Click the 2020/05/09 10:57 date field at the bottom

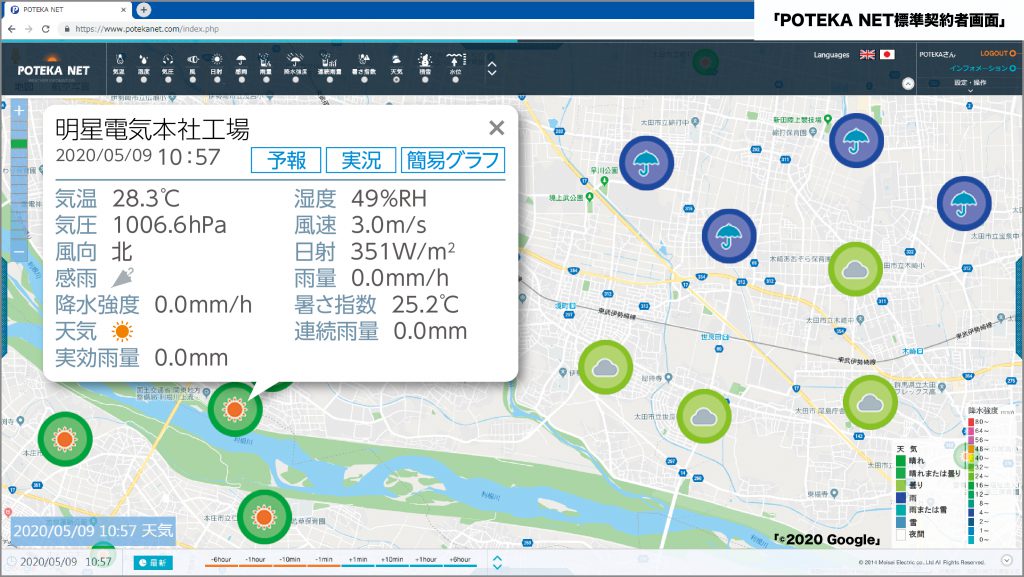[x=65, y=562]
